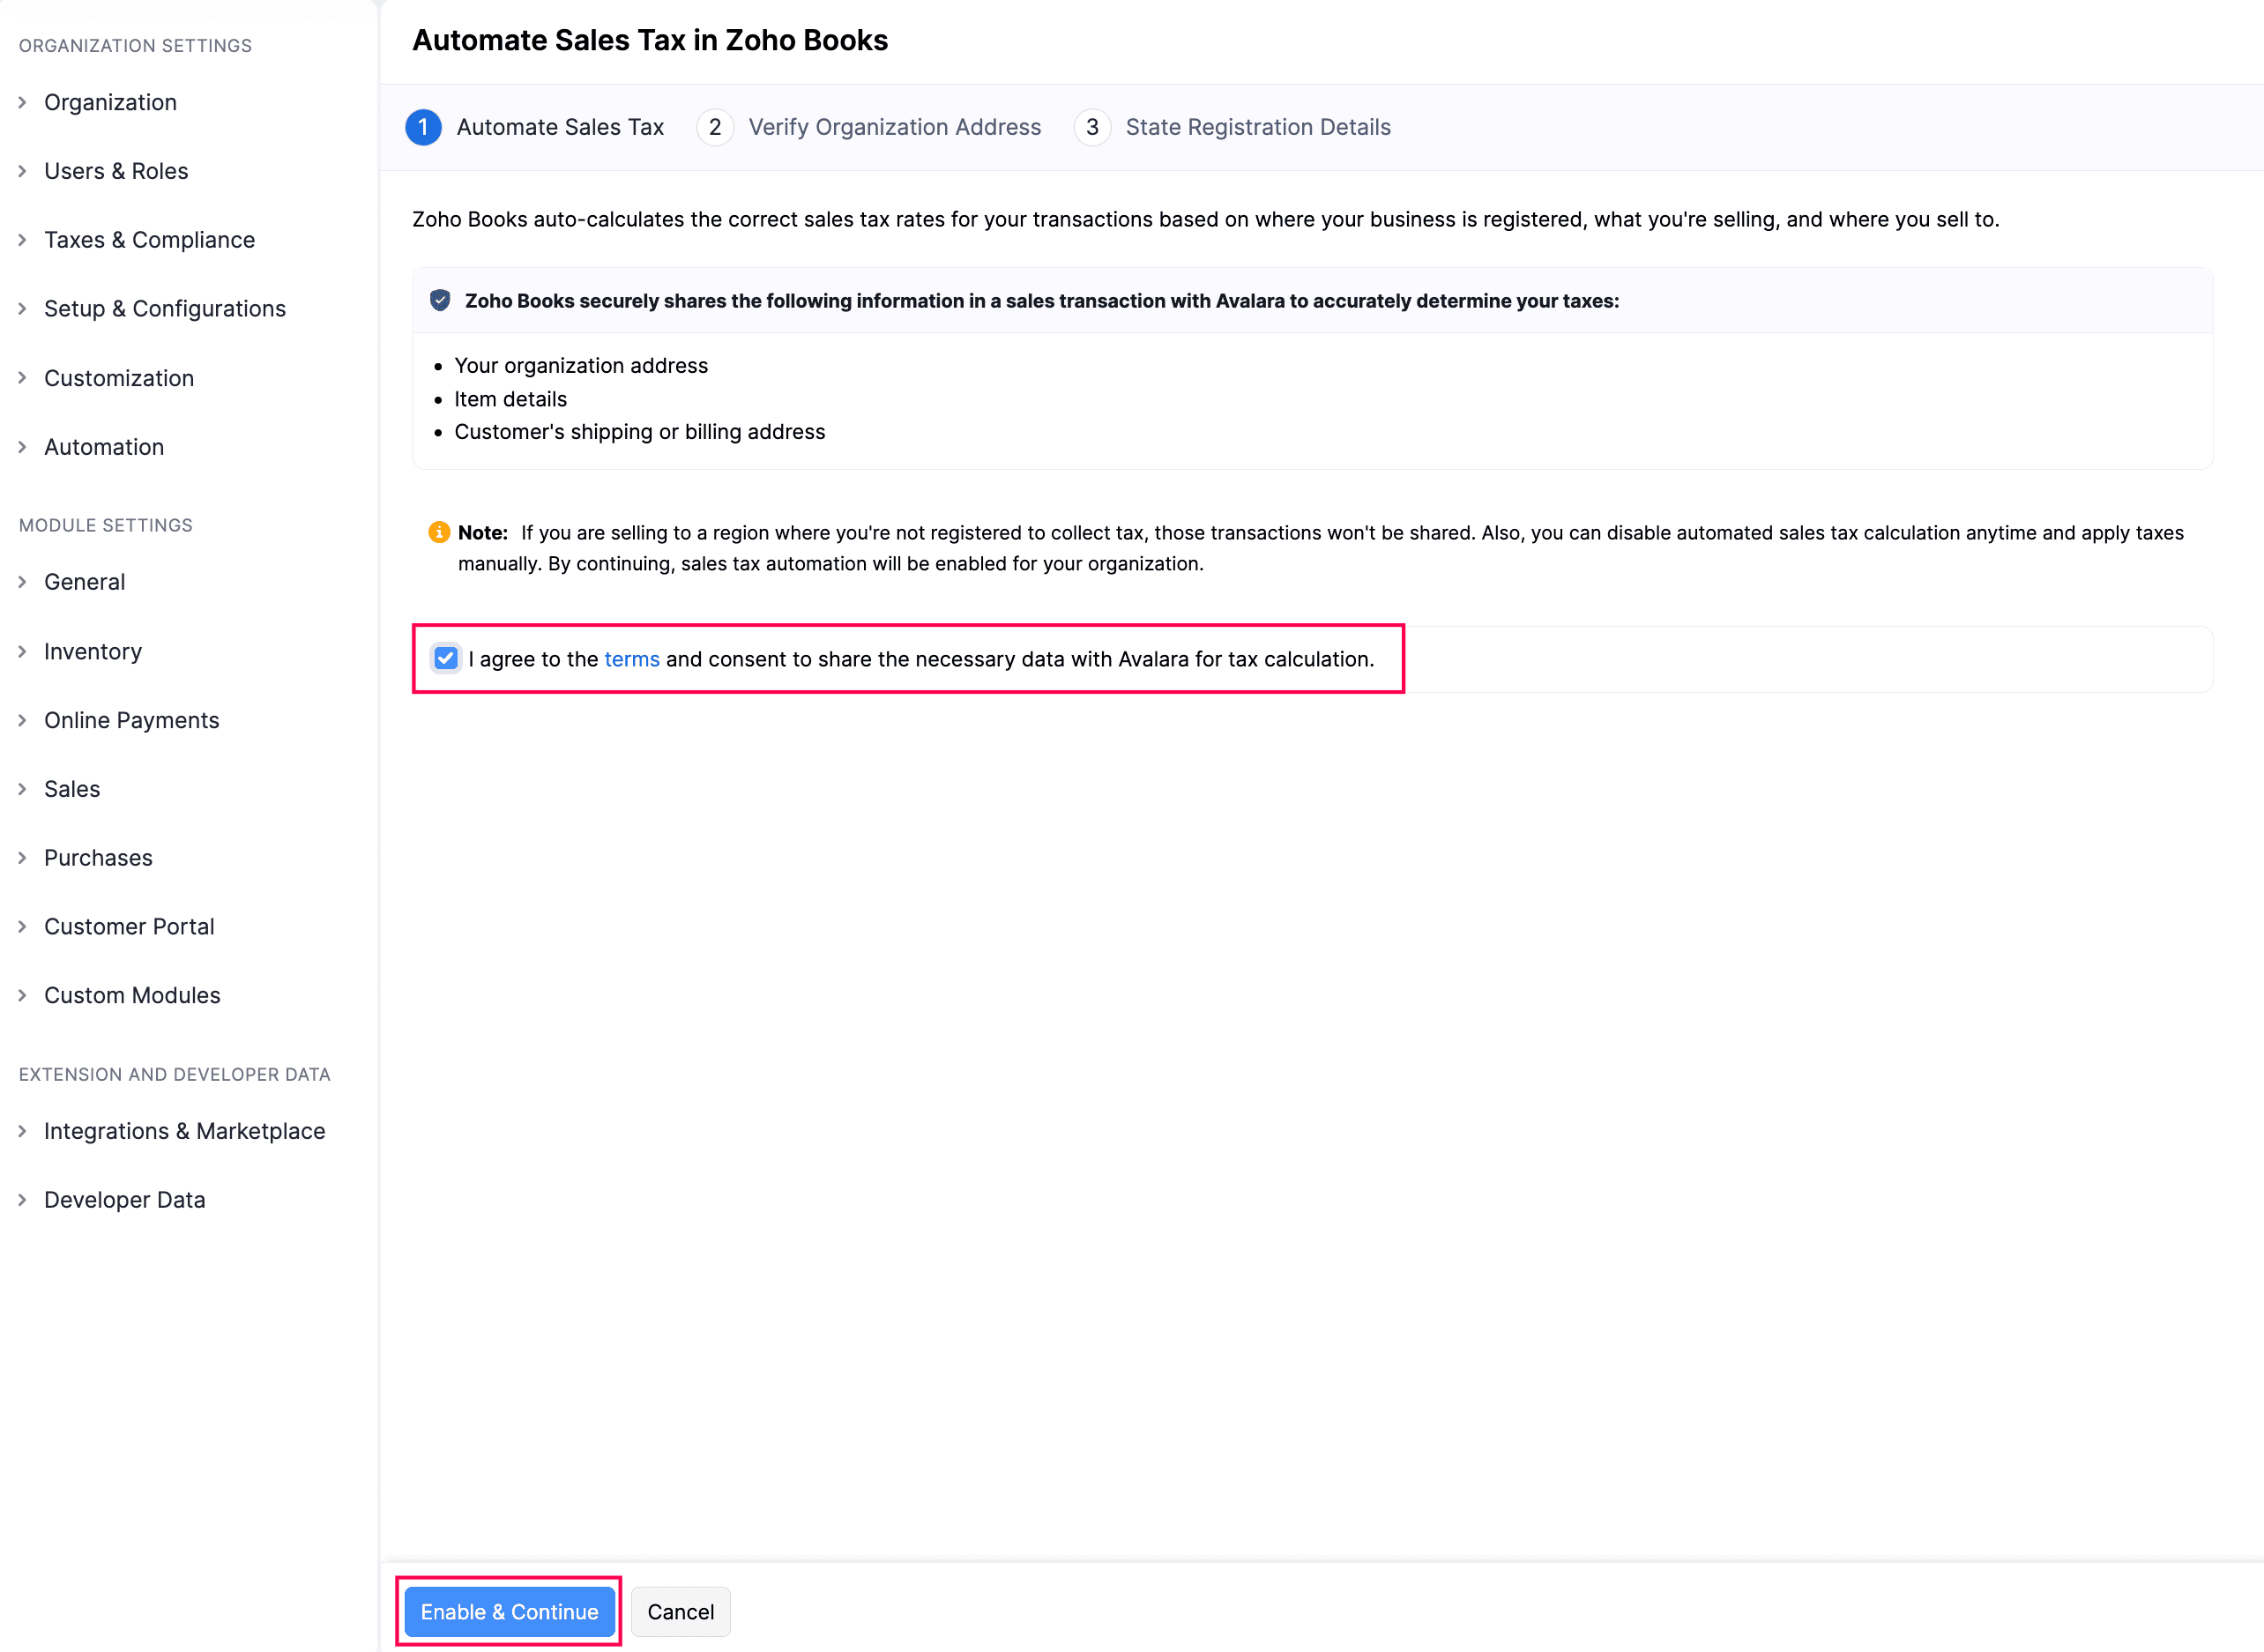Expand the Setup & Configurations section
Screen dimensions: 2264x1652
point(164,308)
